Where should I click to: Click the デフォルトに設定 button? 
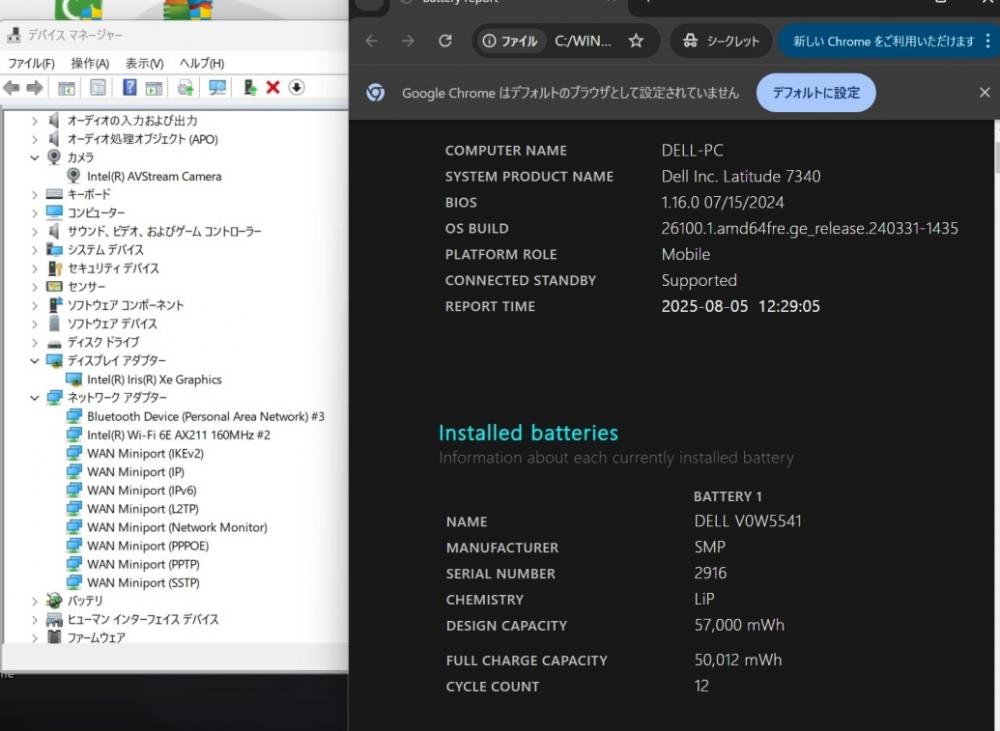click(816, 93)
